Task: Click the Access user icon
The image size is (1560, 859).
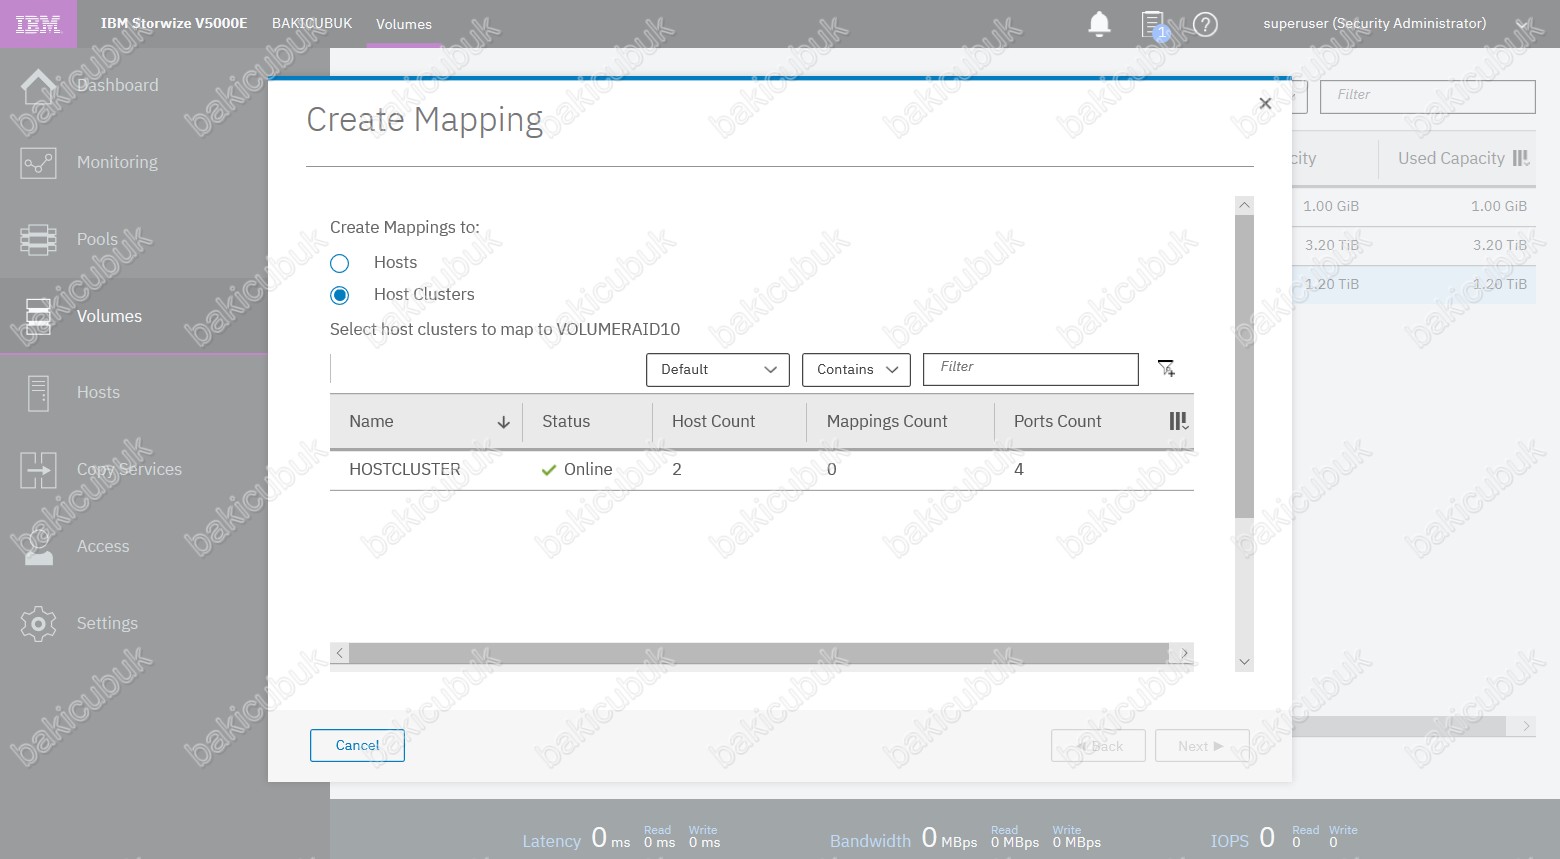Action: [x=38, y=547]
